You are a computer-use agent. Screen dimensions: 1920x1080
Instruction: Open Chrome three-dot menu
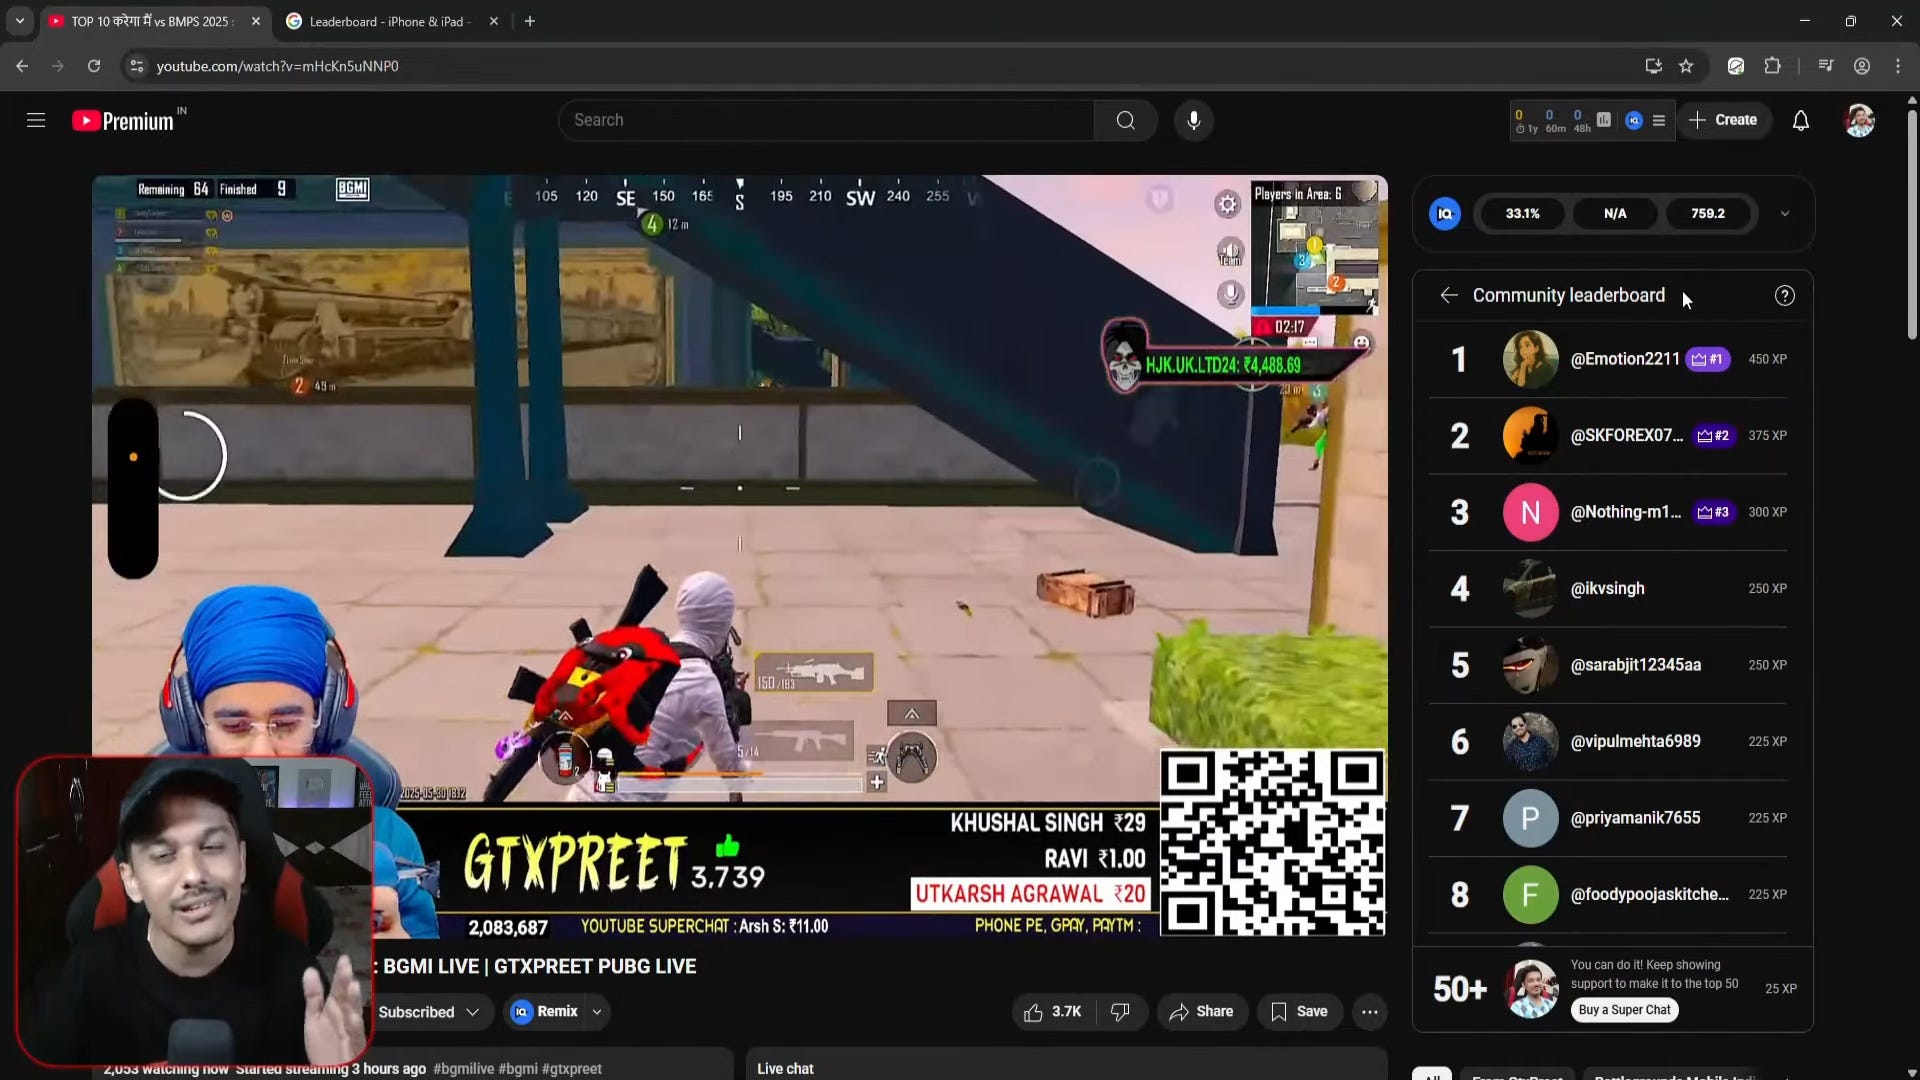1898,66
